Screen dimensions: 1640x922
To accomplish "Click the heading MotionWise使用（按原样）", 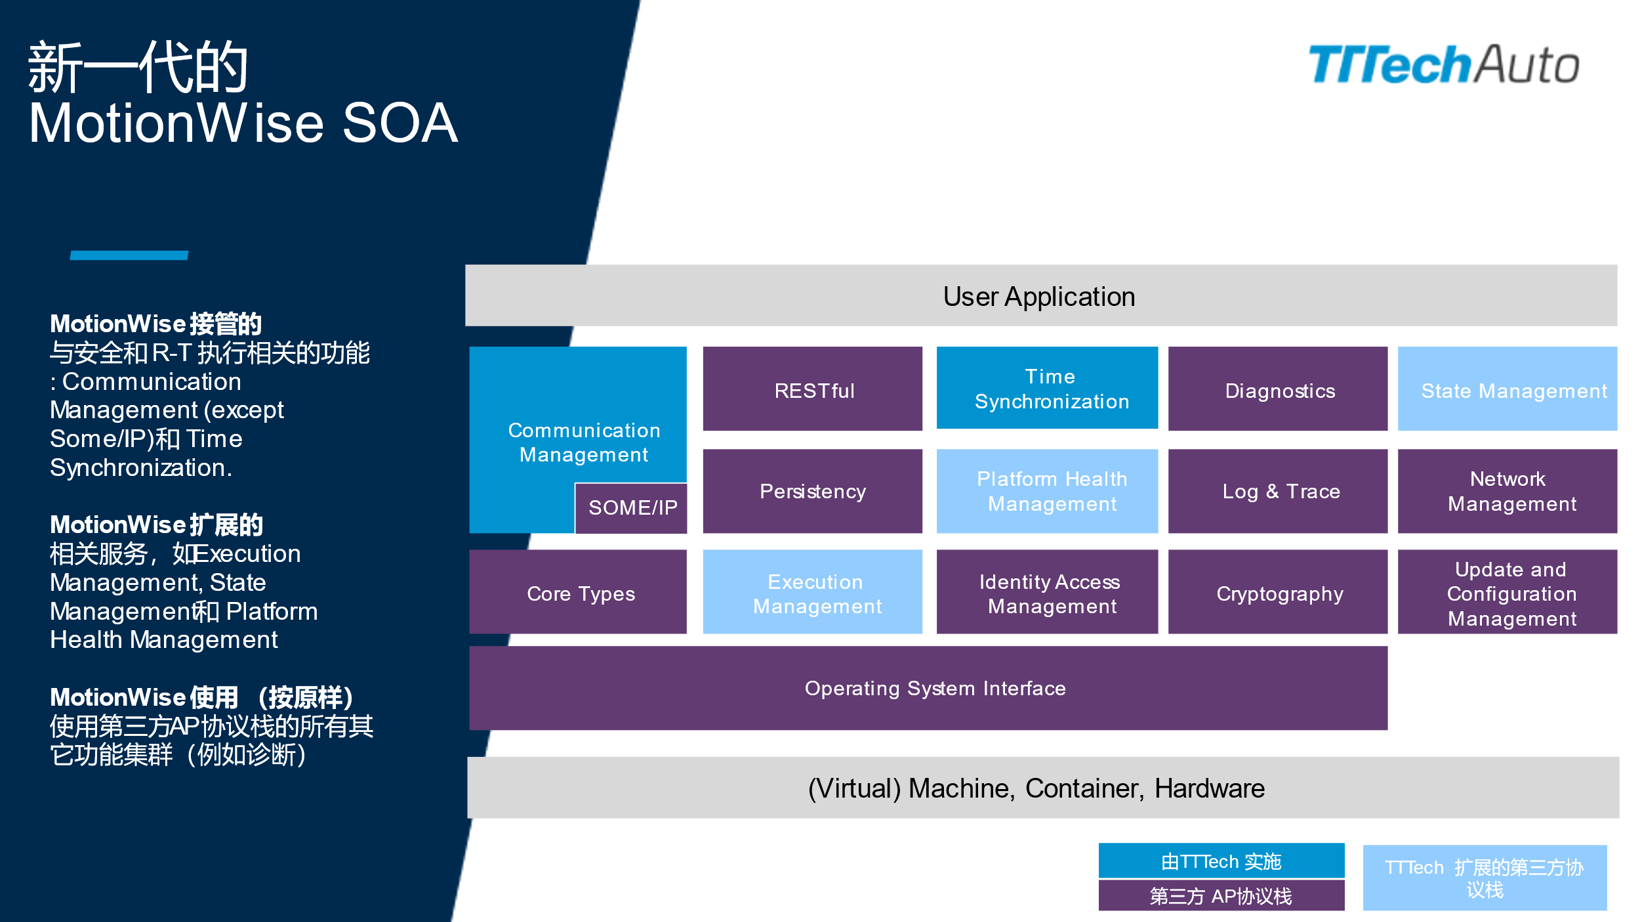I will [x=203, y=698].
